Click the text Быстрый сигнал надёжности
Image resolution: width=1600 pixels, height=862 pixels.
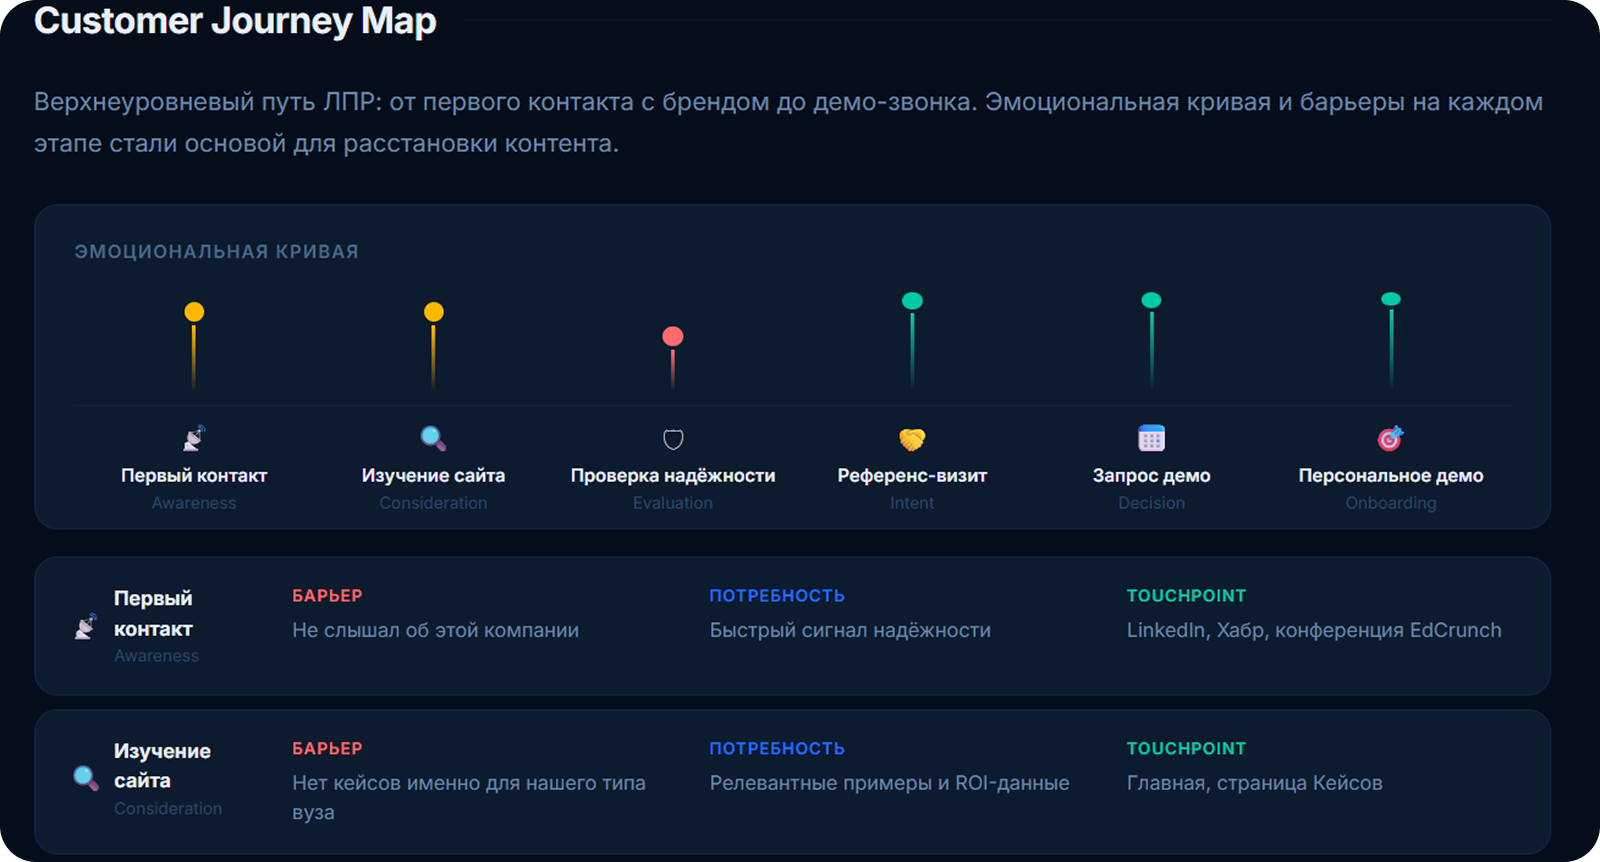click(850, 630)
